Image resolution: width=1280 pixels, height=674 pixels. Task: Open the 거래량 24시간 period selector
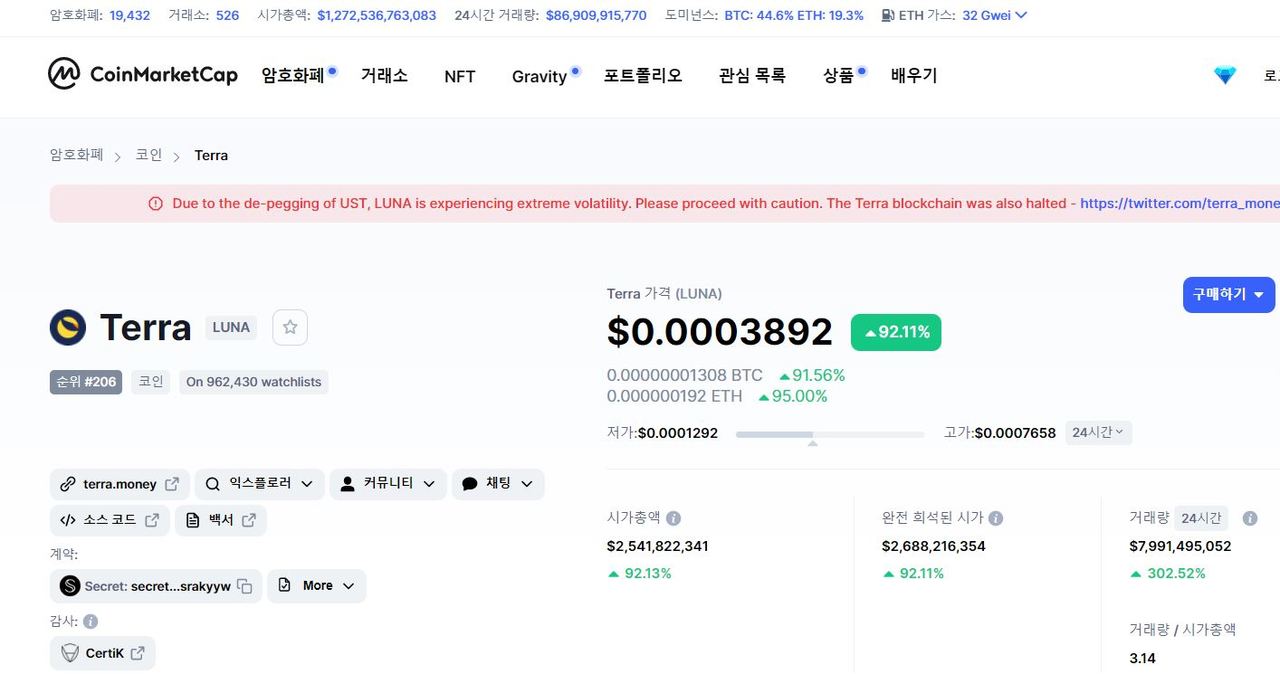point(1201,518)
